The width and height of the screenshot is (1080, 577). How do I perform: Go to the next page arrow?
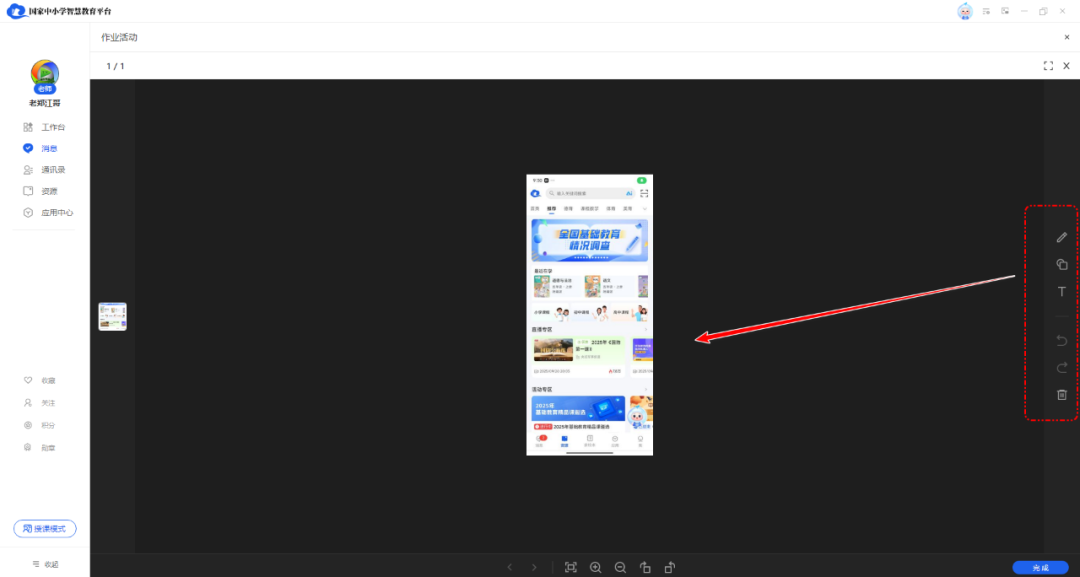pos(534,567)
